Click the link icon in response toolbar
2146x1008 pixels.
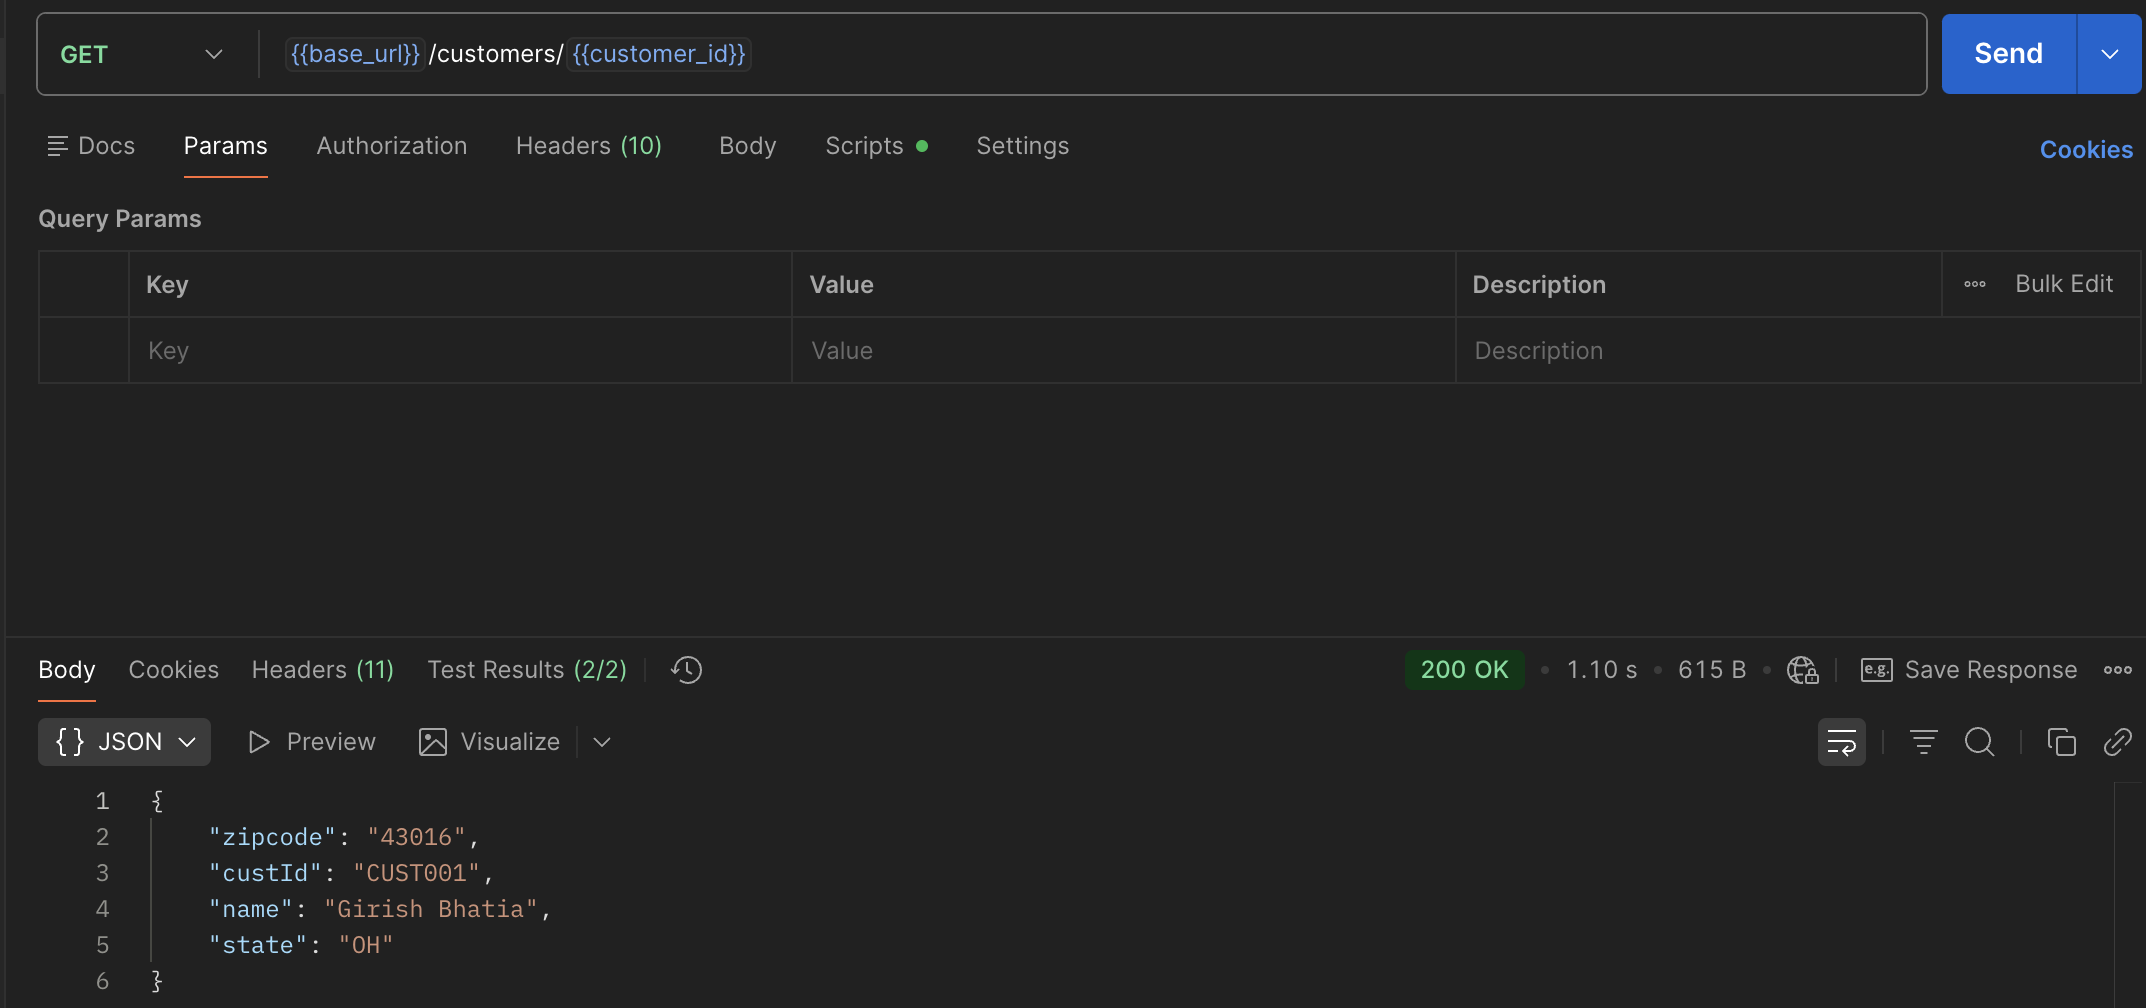point(2117,742)
